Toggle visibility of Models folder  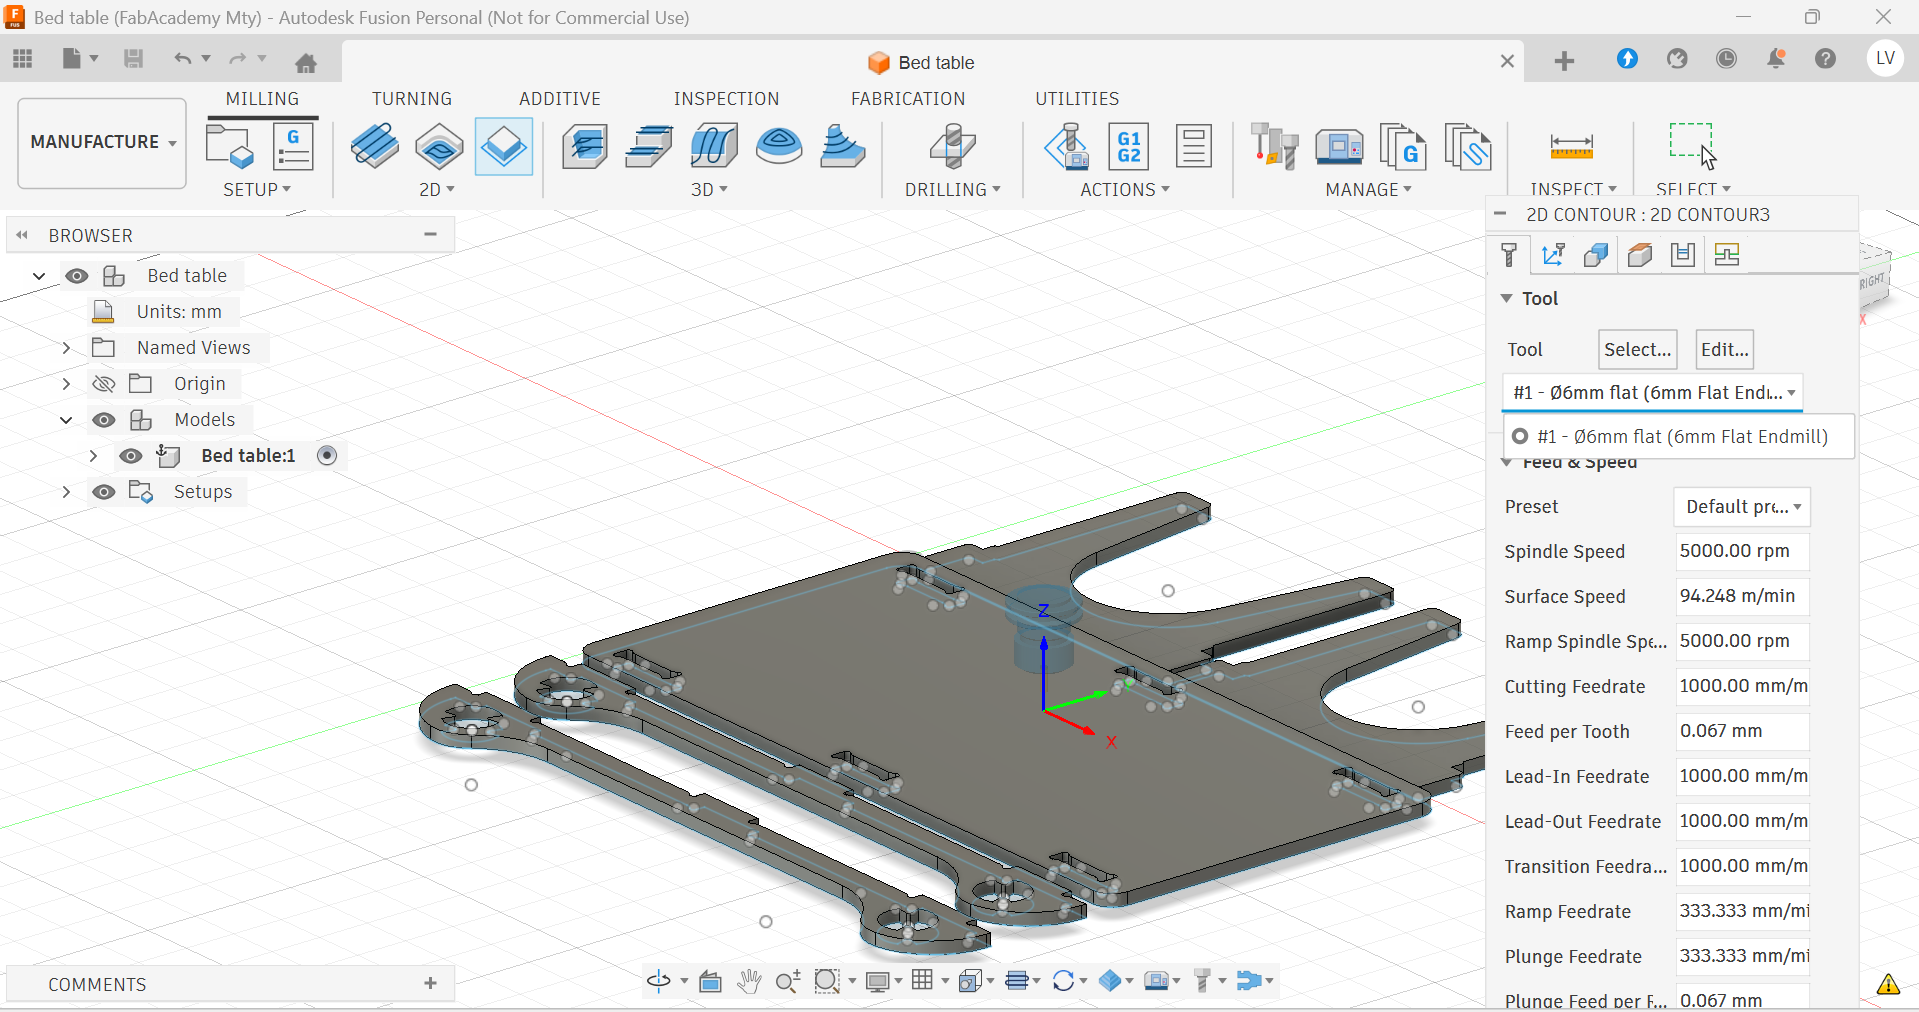104,420
